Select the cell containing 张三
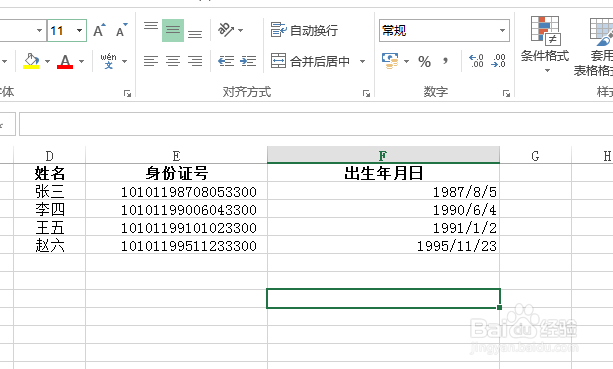613x369 pixels. click(x=50, y=191)
